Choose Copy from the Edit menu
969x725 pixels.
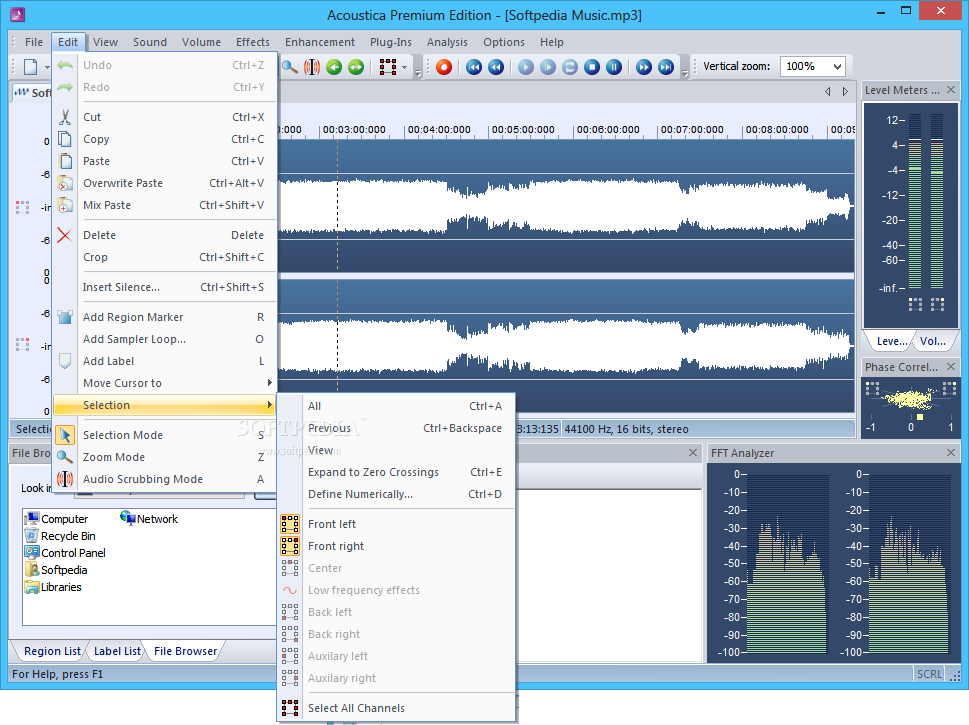[165, 139]
